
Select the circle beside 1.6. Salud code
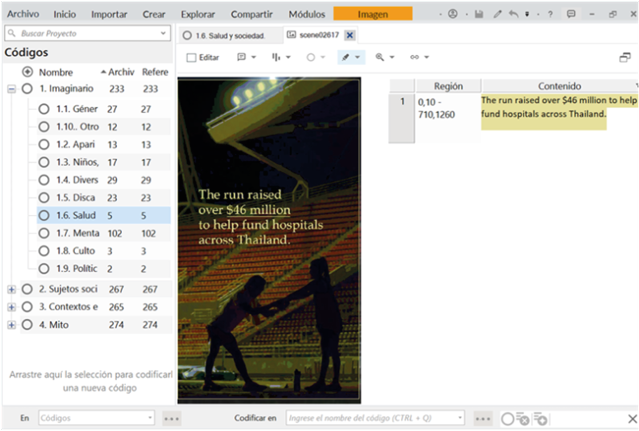pyautogui.click(x=44, y=215)
